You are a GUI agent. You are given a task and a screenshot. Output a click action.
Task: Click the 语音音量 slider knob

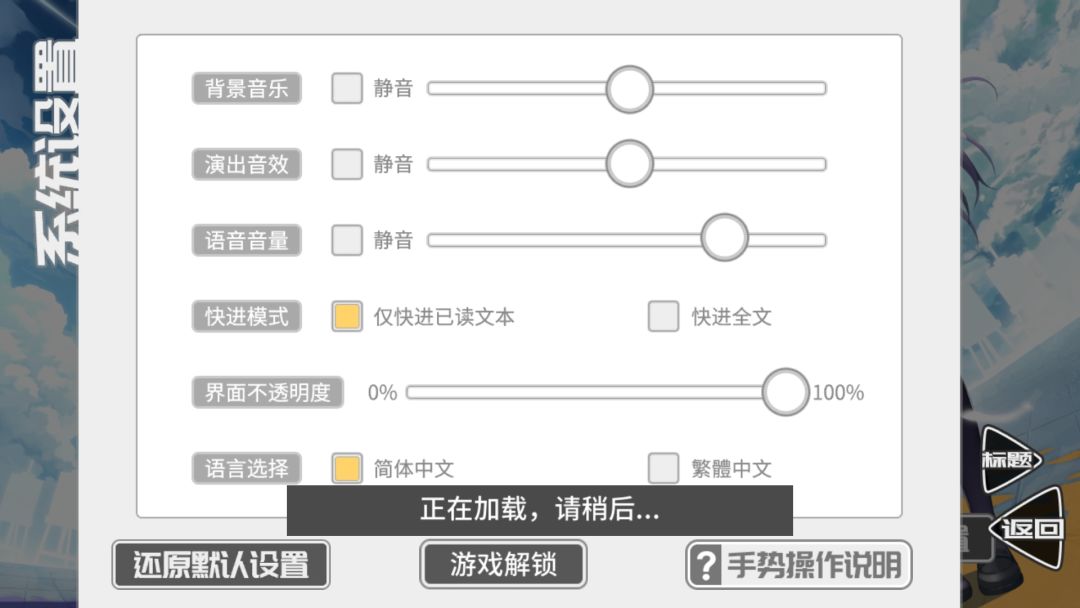tap(725, 238)
